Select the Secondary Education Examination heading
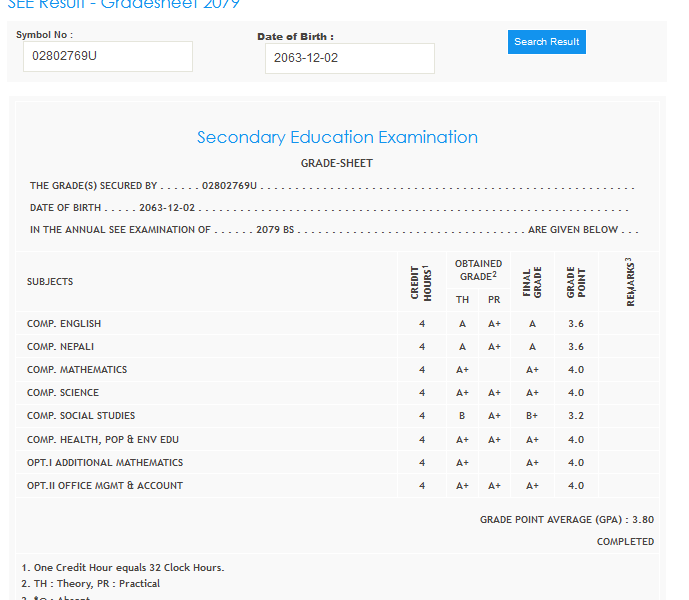 [337, 137]
